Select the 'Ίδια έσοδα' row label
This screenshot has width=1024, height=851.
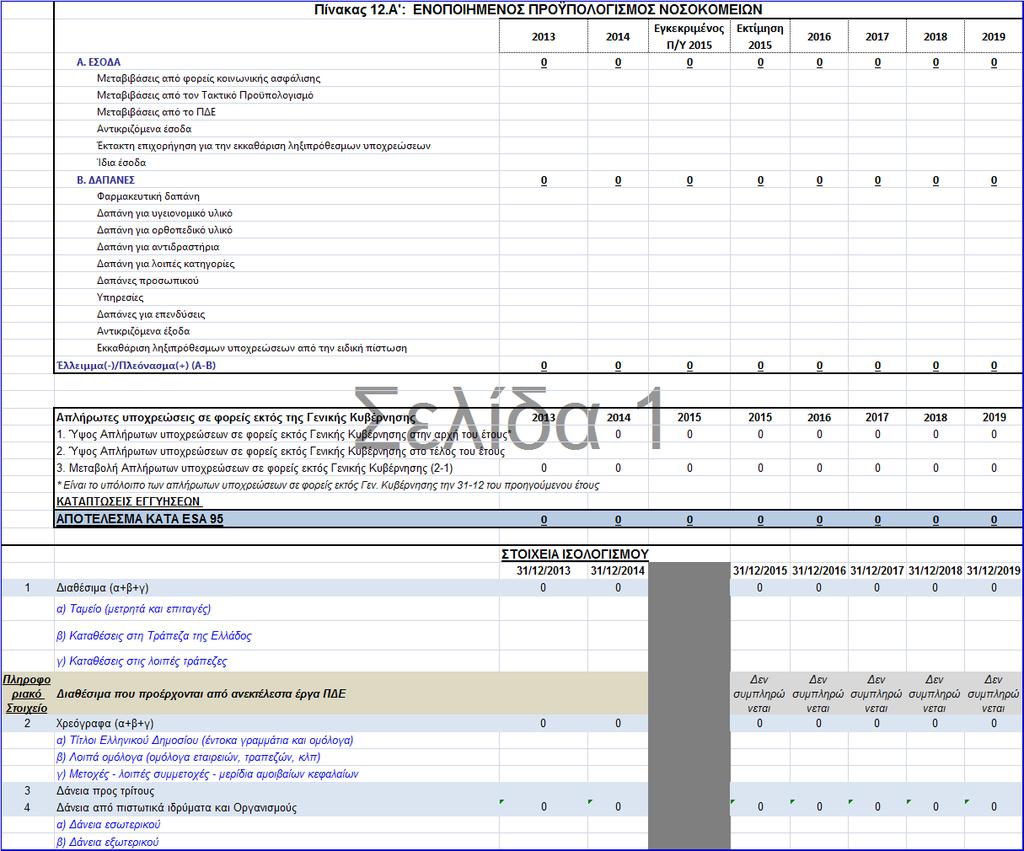121,163
